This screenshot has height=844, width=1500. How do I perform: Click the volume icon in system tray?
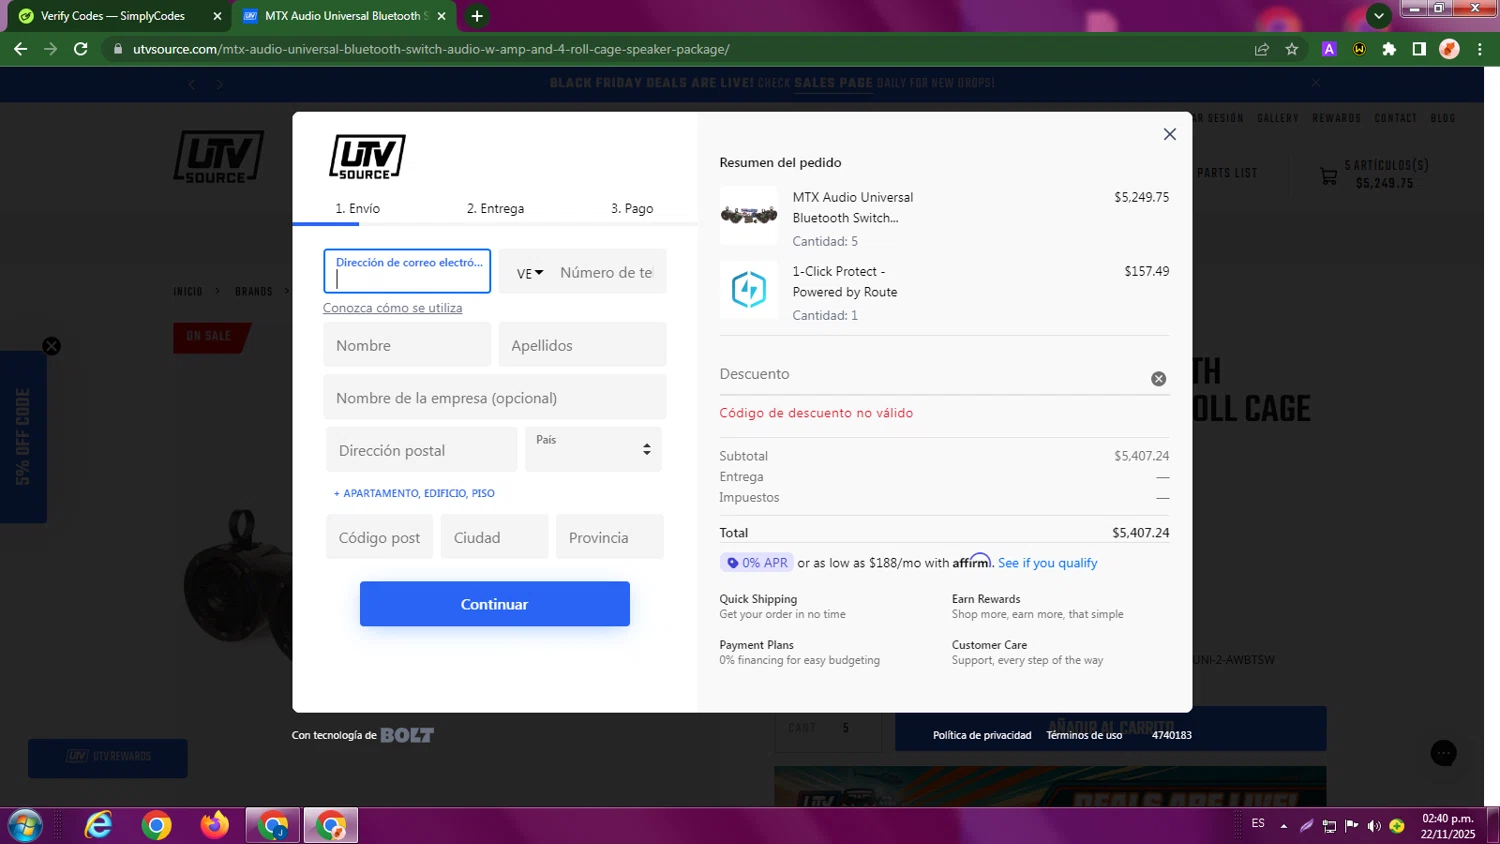coord(1374,826)
